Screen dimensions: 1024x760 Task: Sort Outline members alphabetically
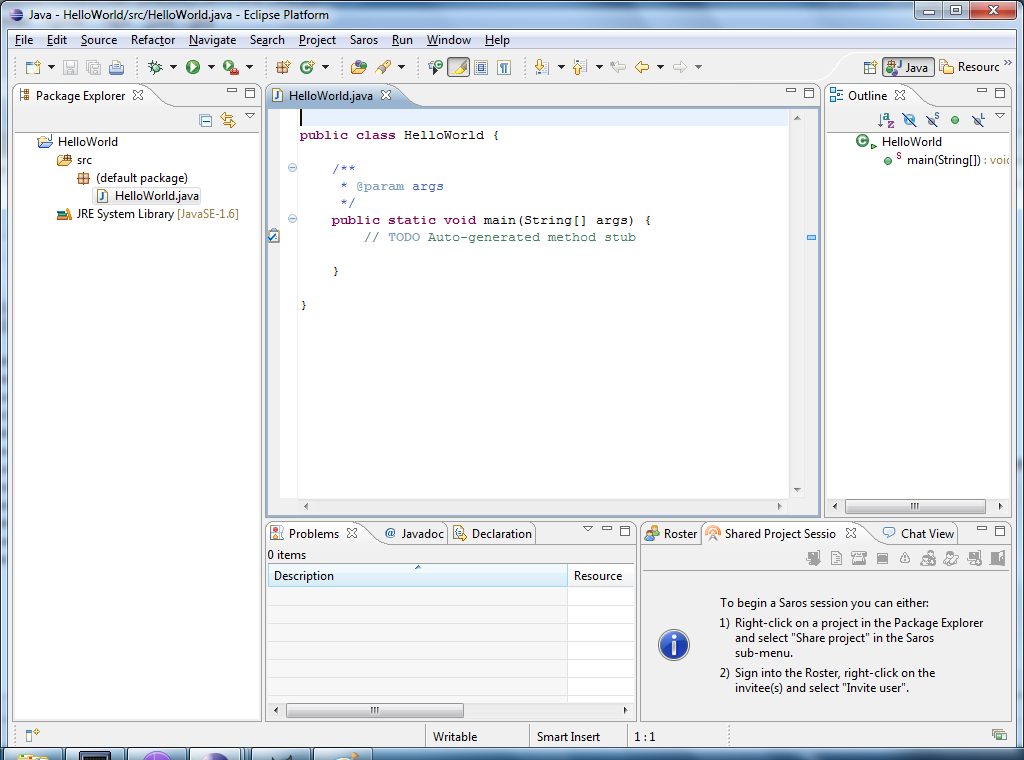[886, 120]
